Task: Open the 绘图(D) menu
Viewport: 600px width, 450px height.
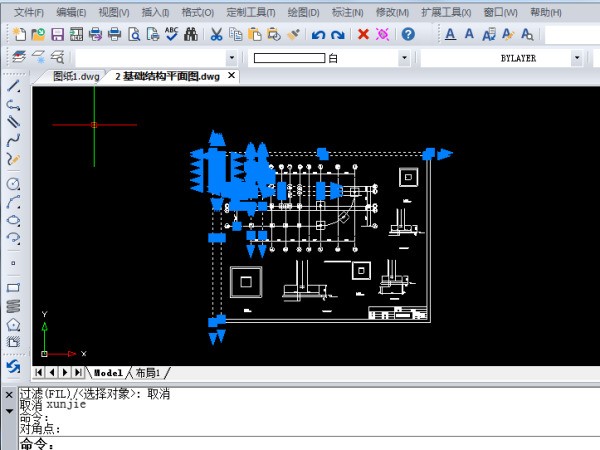Action: click(302, 12)
